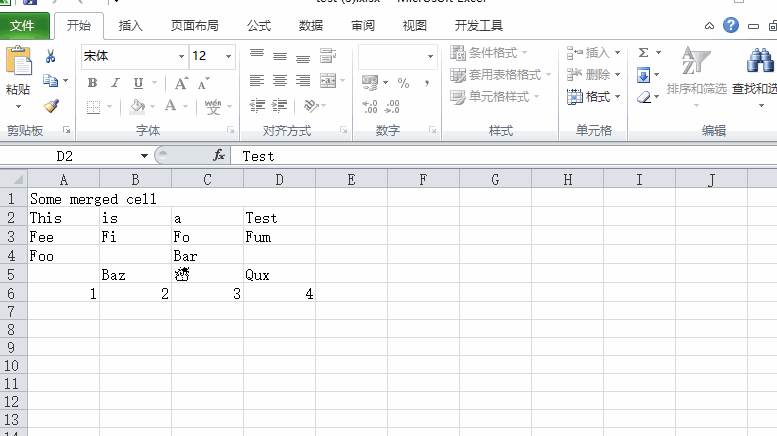Expand underline style arrow
Screen dimensions: 777x436
click(x=155, y=83)
